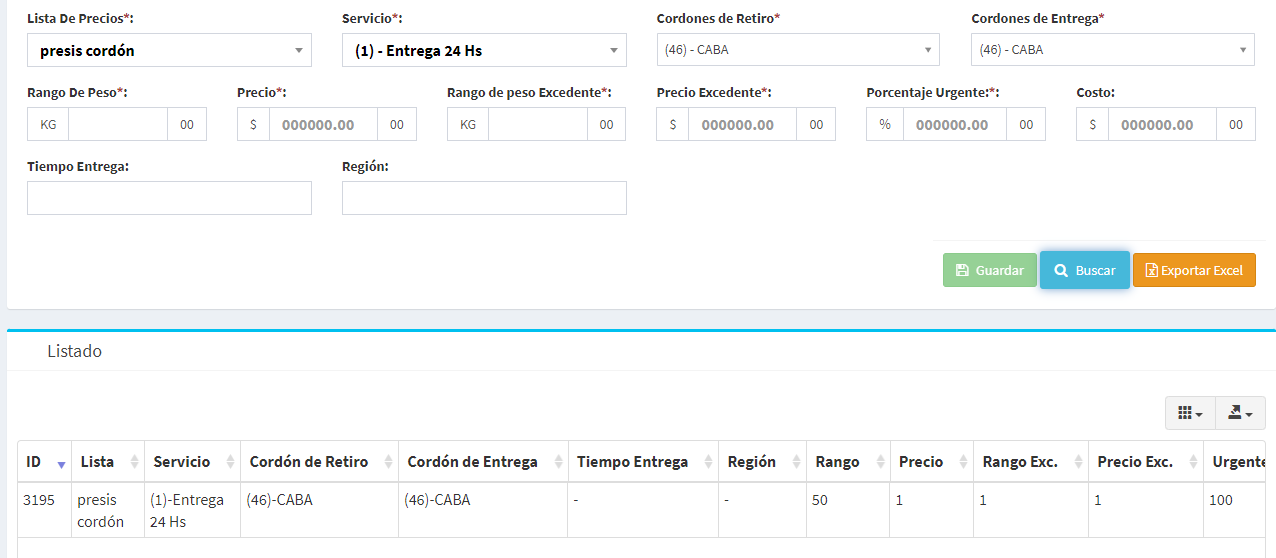This screenshot has height=558, width=1276.
Task: Sort the table by ID column
Action: tap(61, 463)
